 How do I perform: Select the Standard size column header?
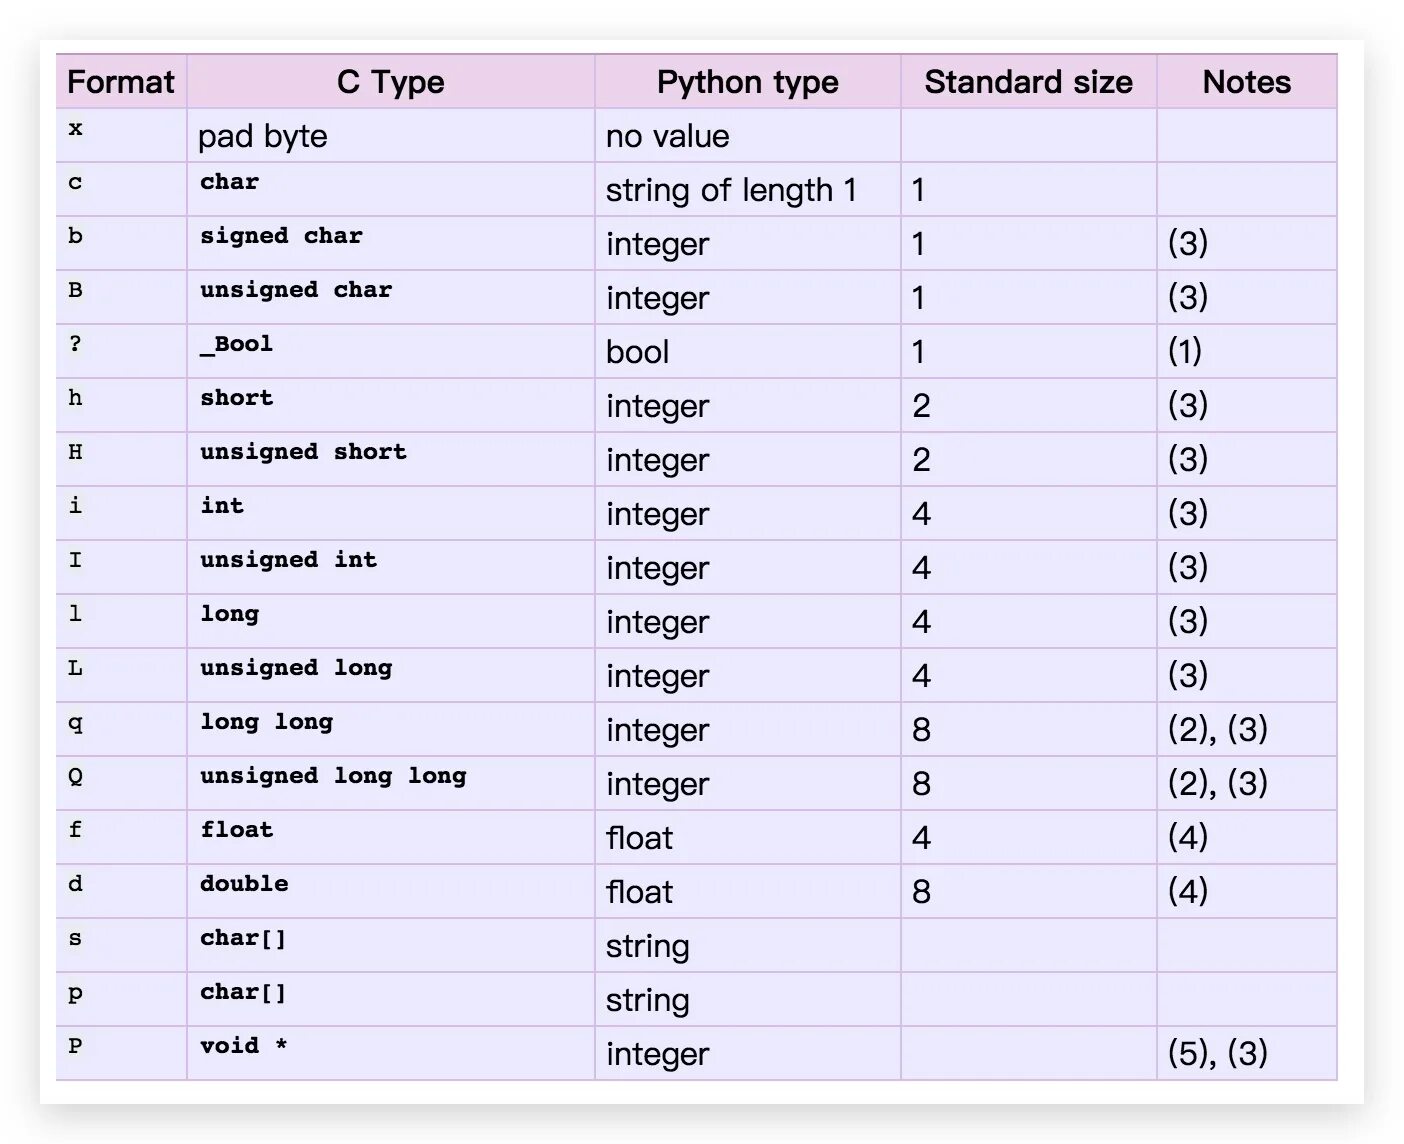[1028, 82]
